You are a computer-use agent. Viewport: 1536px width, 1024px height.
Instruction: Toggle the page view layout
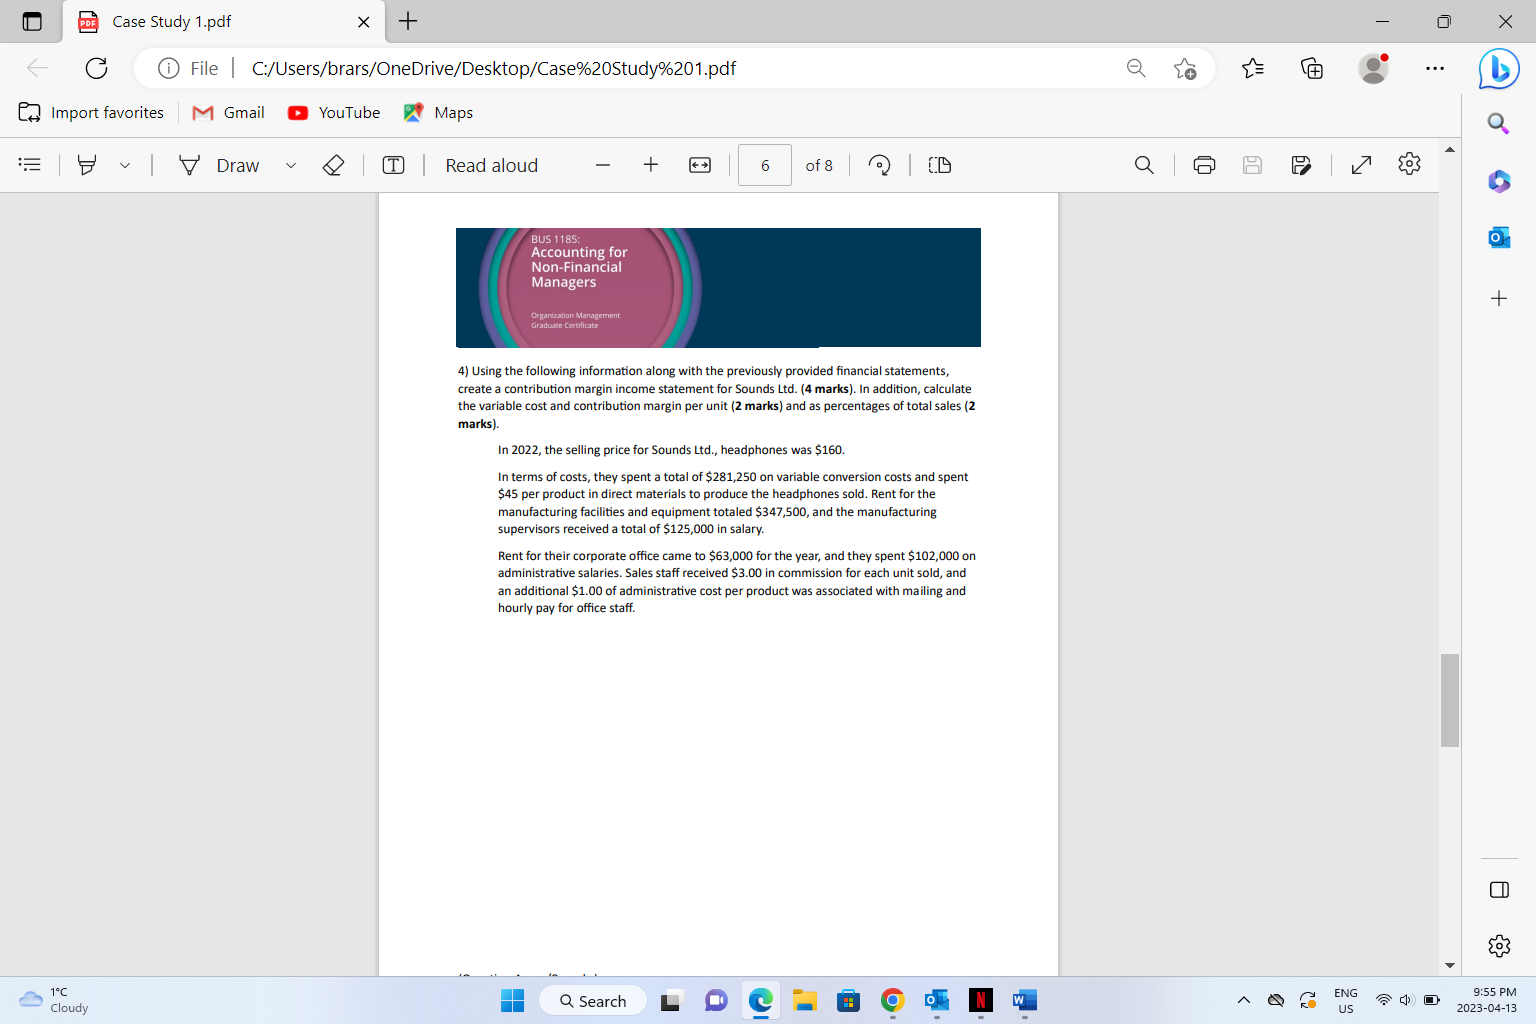(939, 165)
